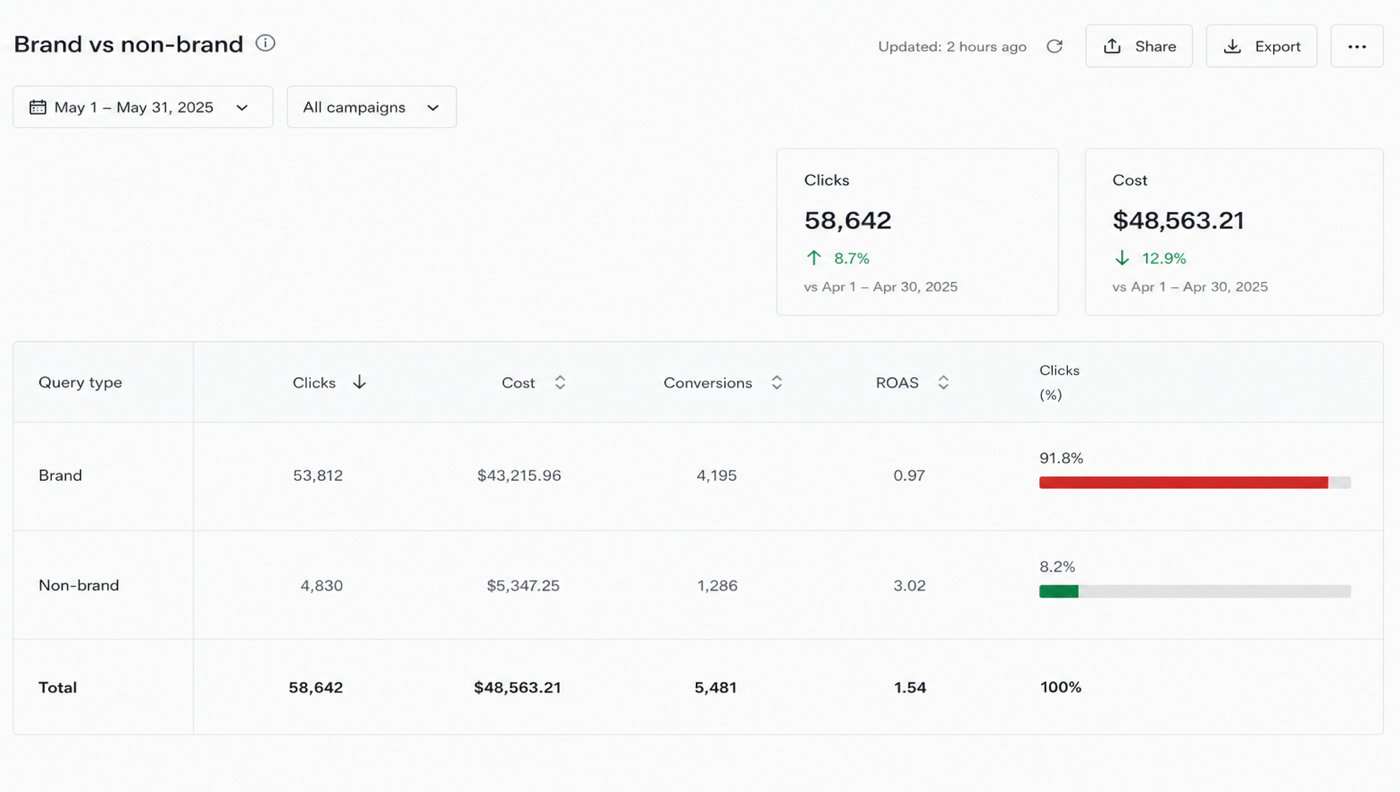
Task: Click the Share button
Action: click(x=1139, y=46)
